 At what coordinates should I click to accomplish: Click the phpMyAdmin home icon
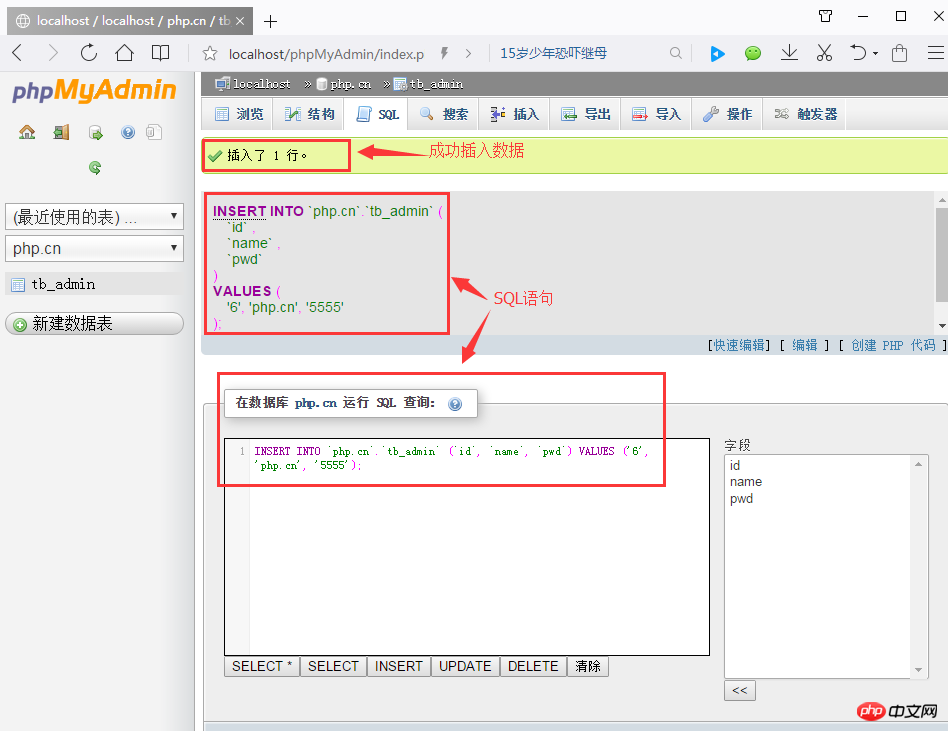click(x=27, y=132)
